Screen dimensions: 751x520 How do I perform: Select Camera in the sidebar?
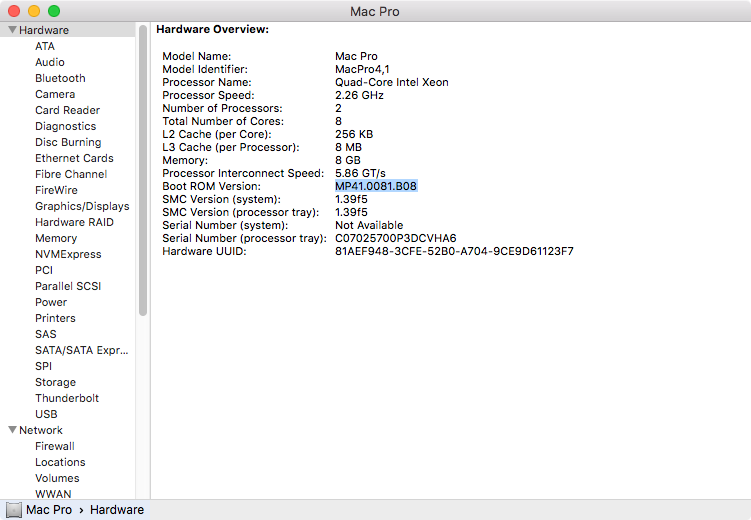click(x=55, y=94)
